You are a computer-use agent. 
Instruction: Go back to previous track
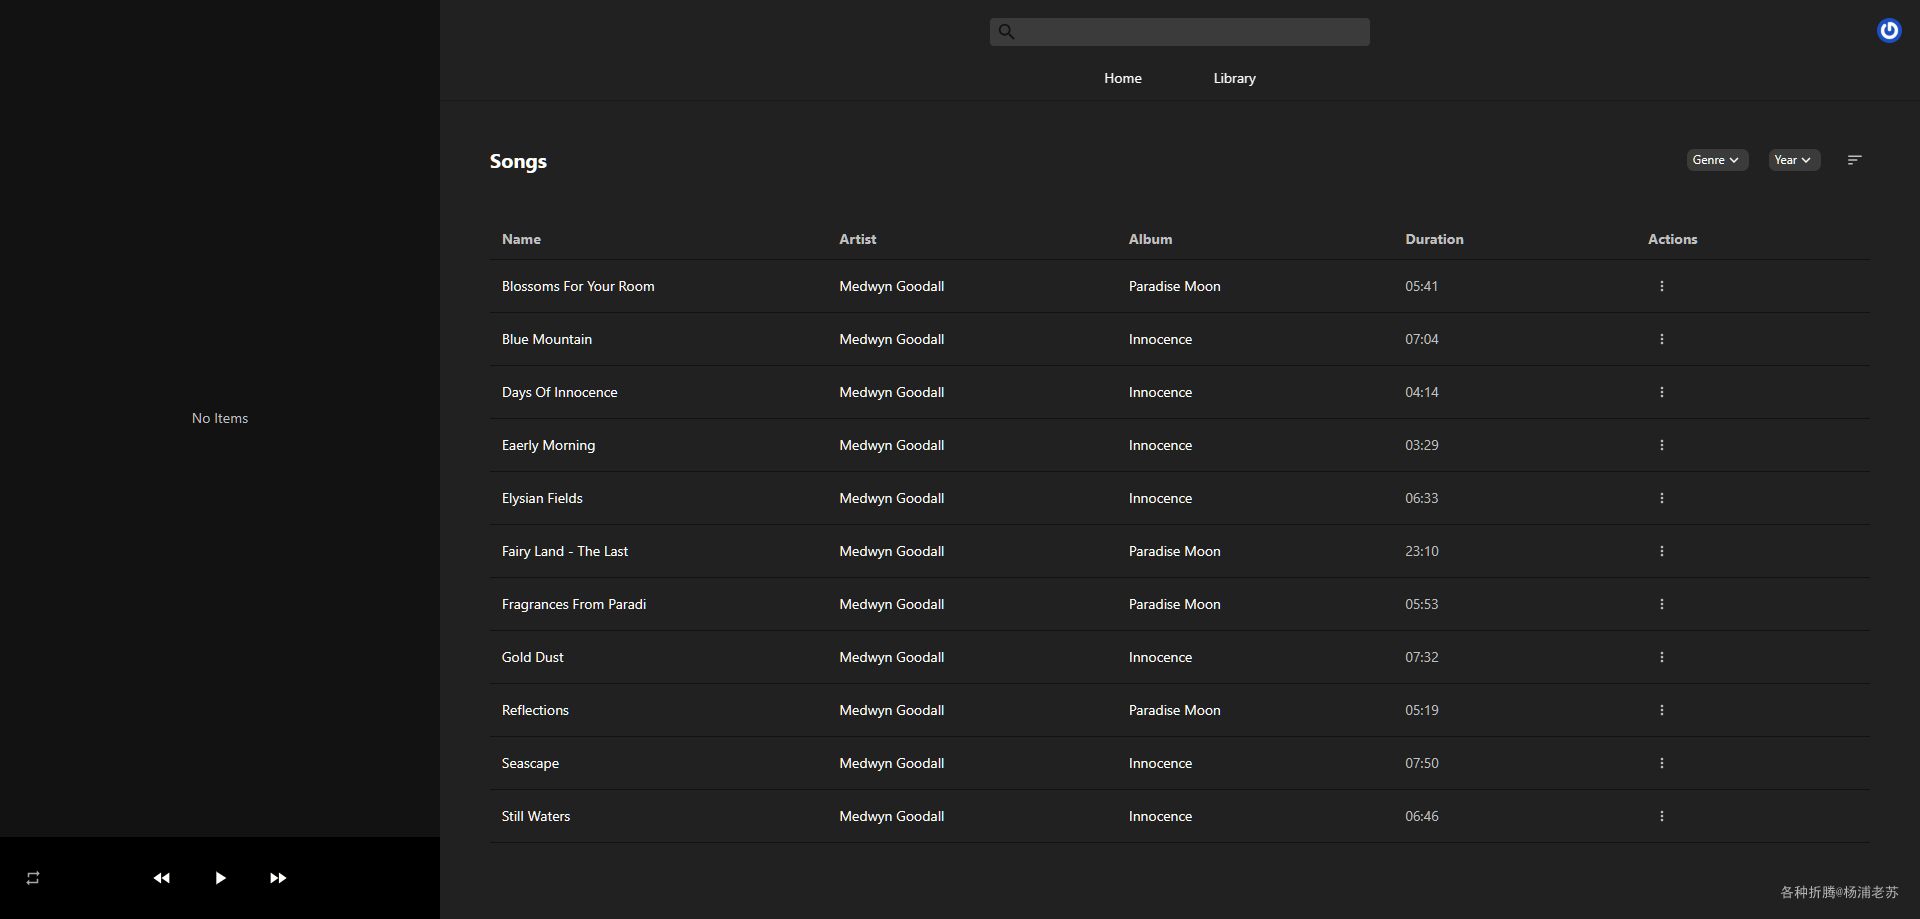coord(161,878)
